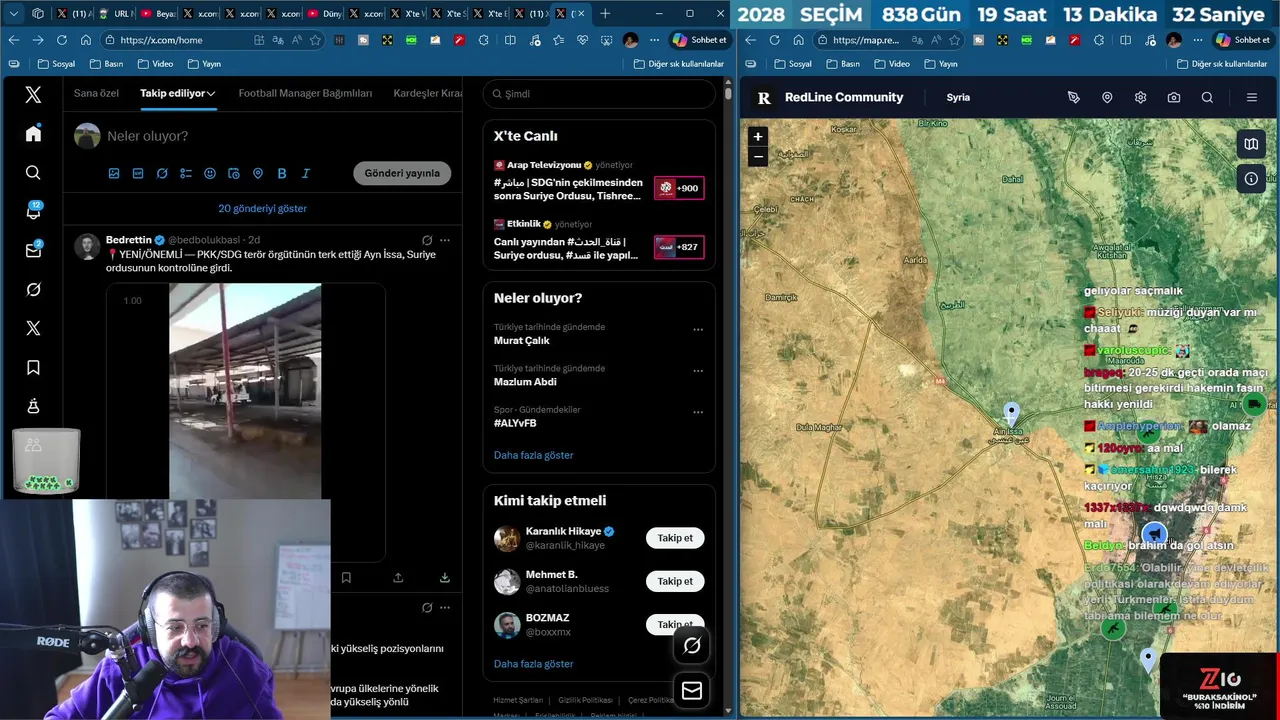1280x720 pixels.
Task: Open Yayın bookmarks folder in right browser
Action: coord(941,64)
